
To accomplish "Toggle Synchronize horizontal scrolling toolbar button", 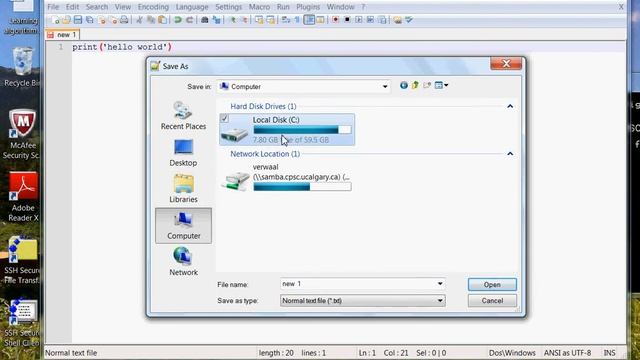I will pos(270,20).
